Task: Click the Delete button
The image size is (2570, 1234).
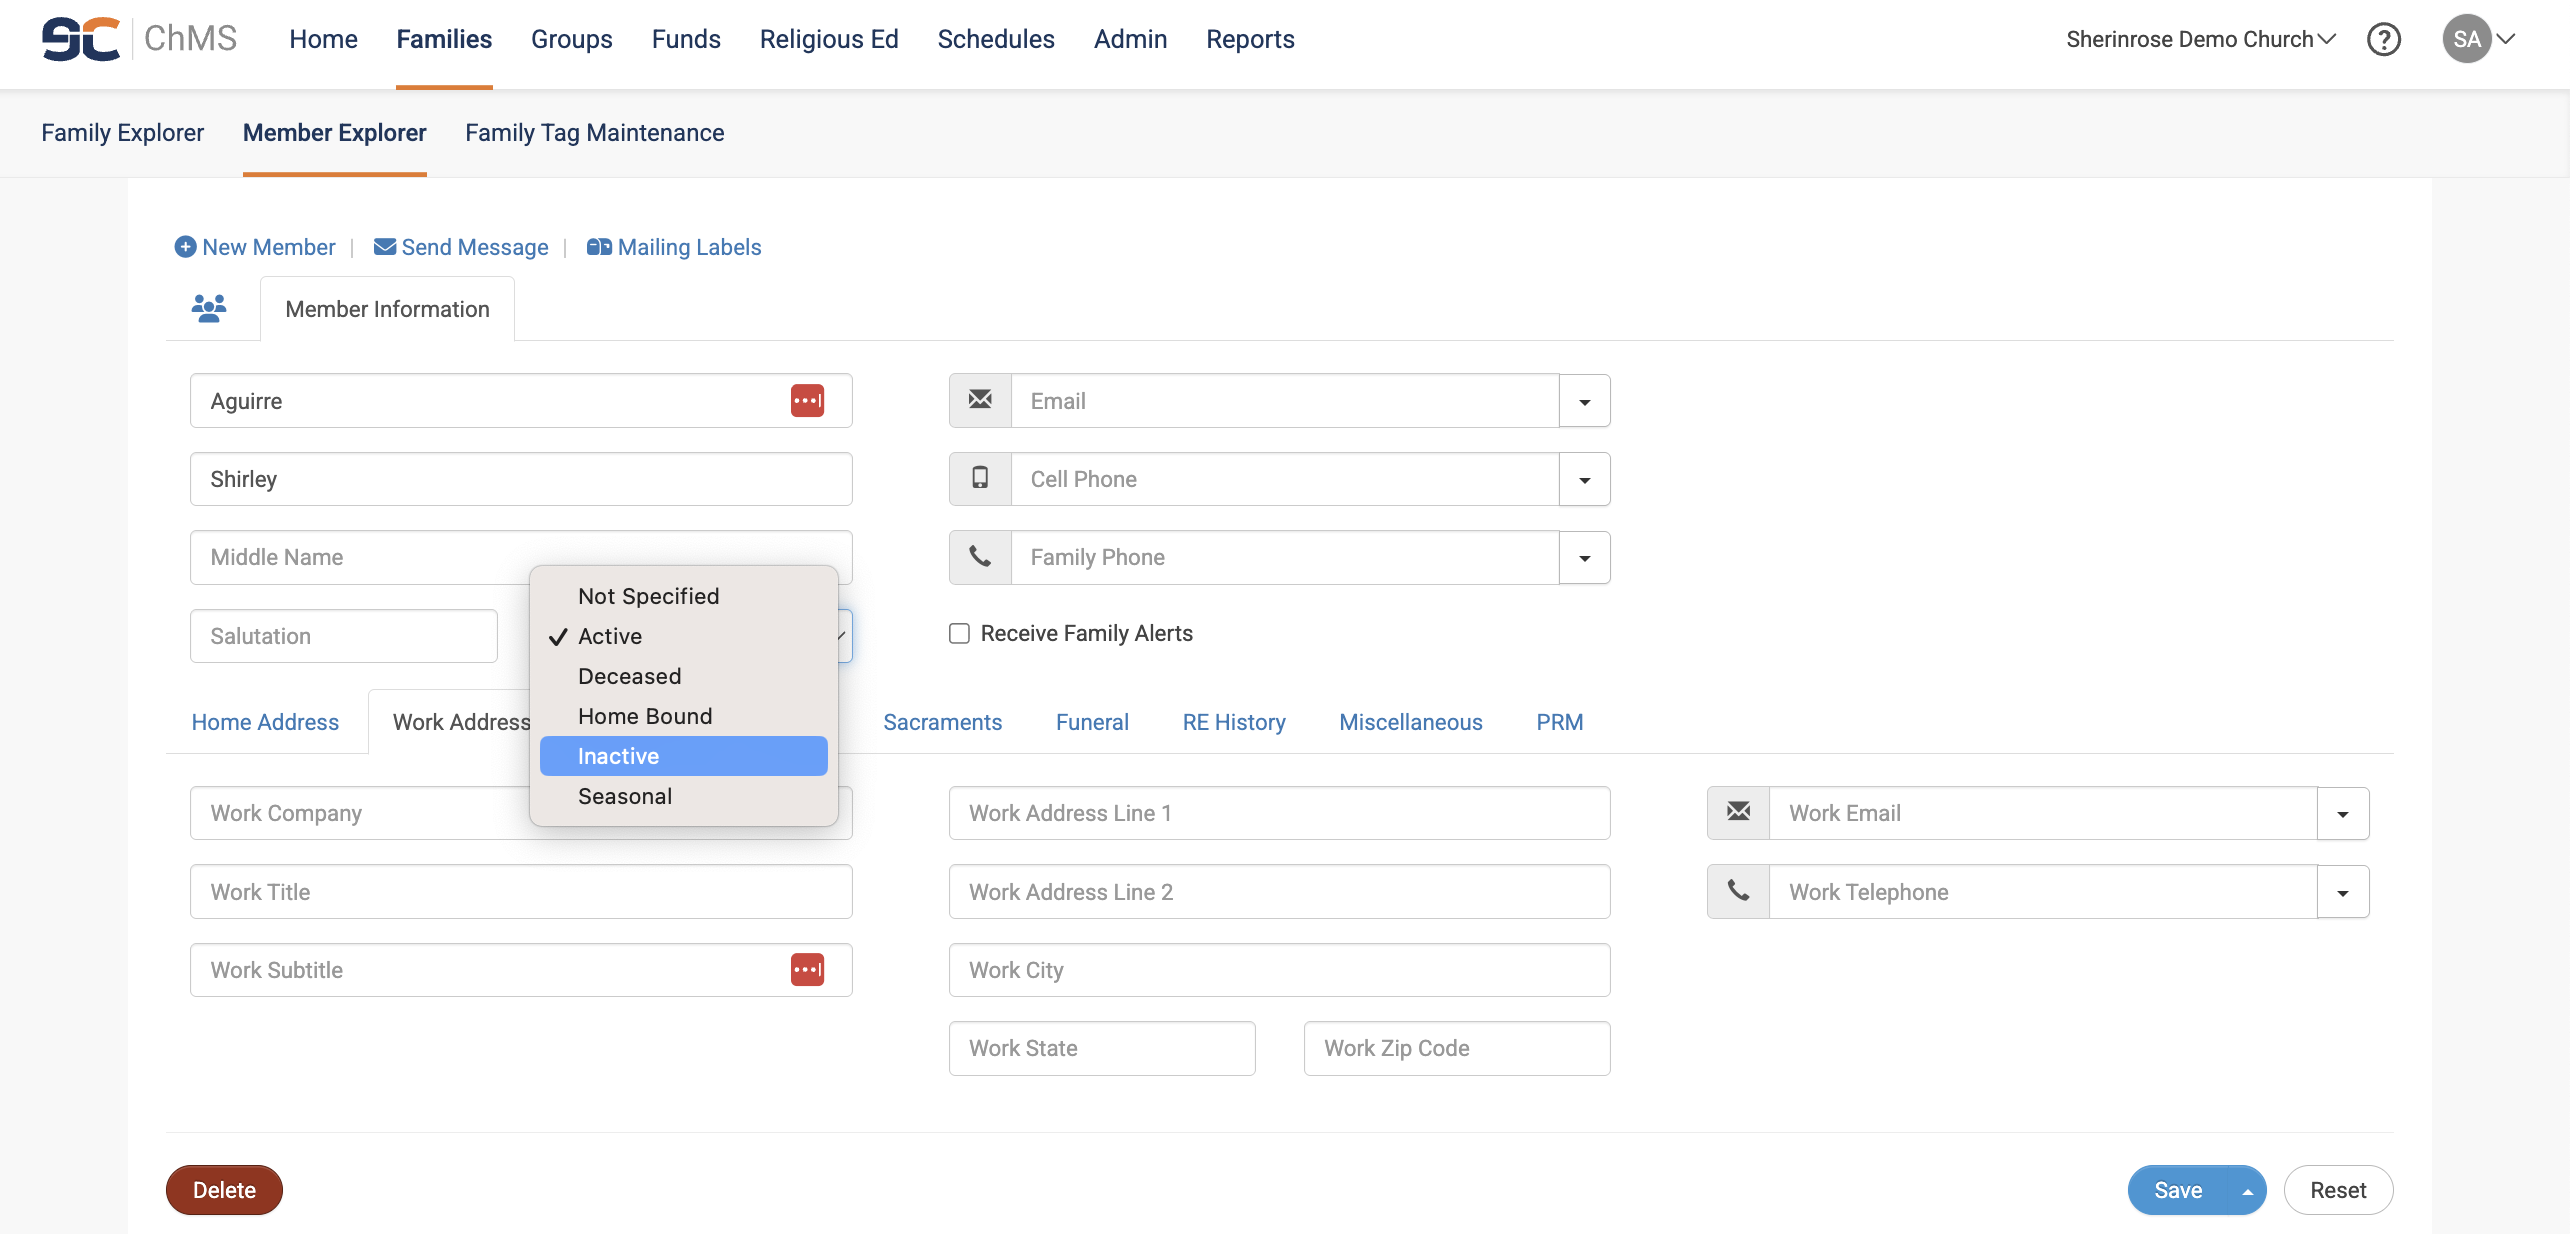Action: tap(224, 1190)
